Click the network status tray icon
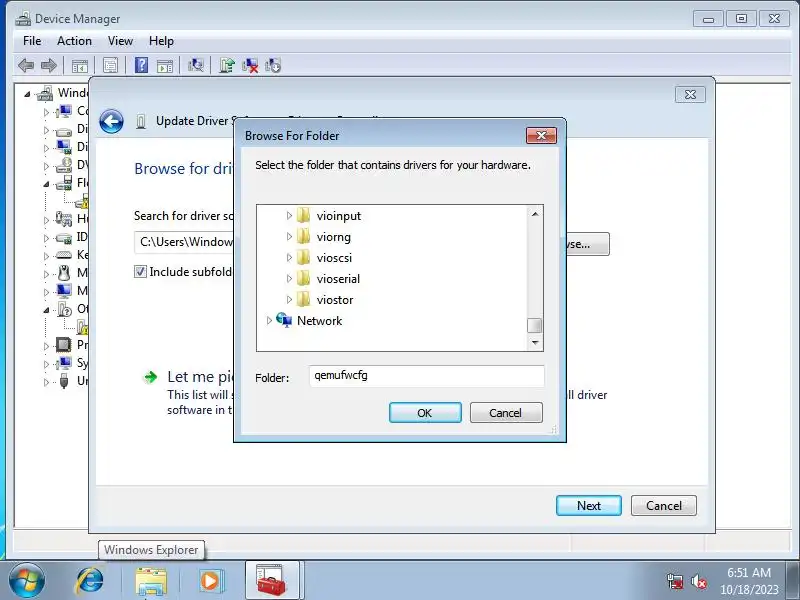800x600 pixels. pos(675,581)
